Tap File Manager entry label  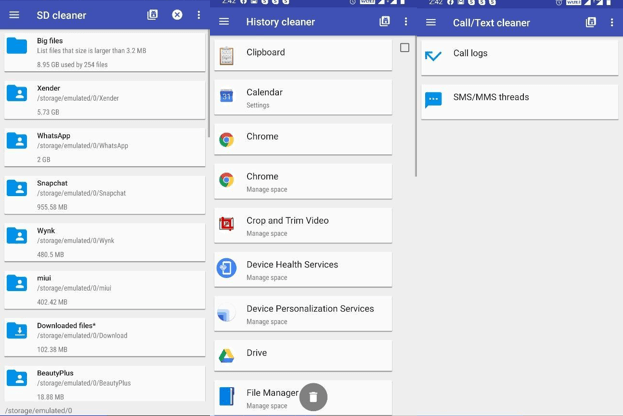click(272, 393)
